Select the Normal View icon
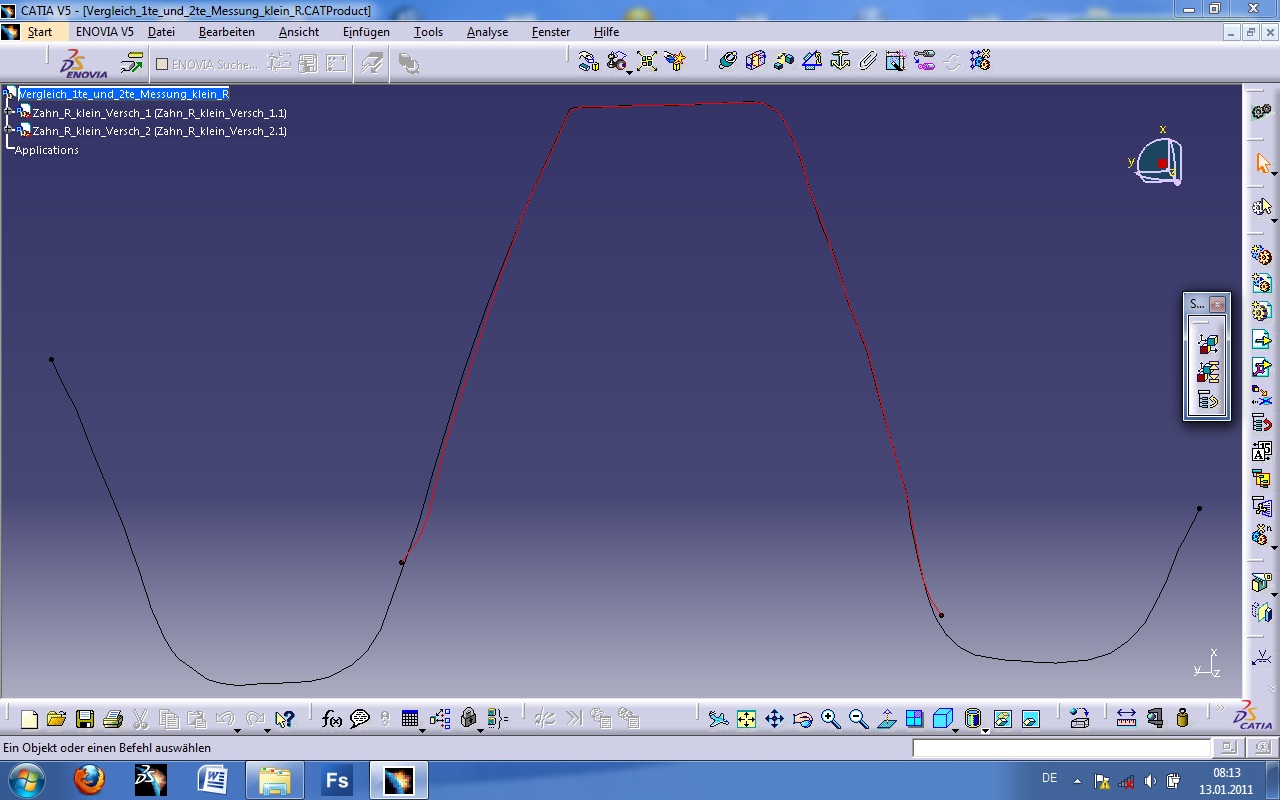This screenshot has width=1280, height=800. tap(886, 718)
